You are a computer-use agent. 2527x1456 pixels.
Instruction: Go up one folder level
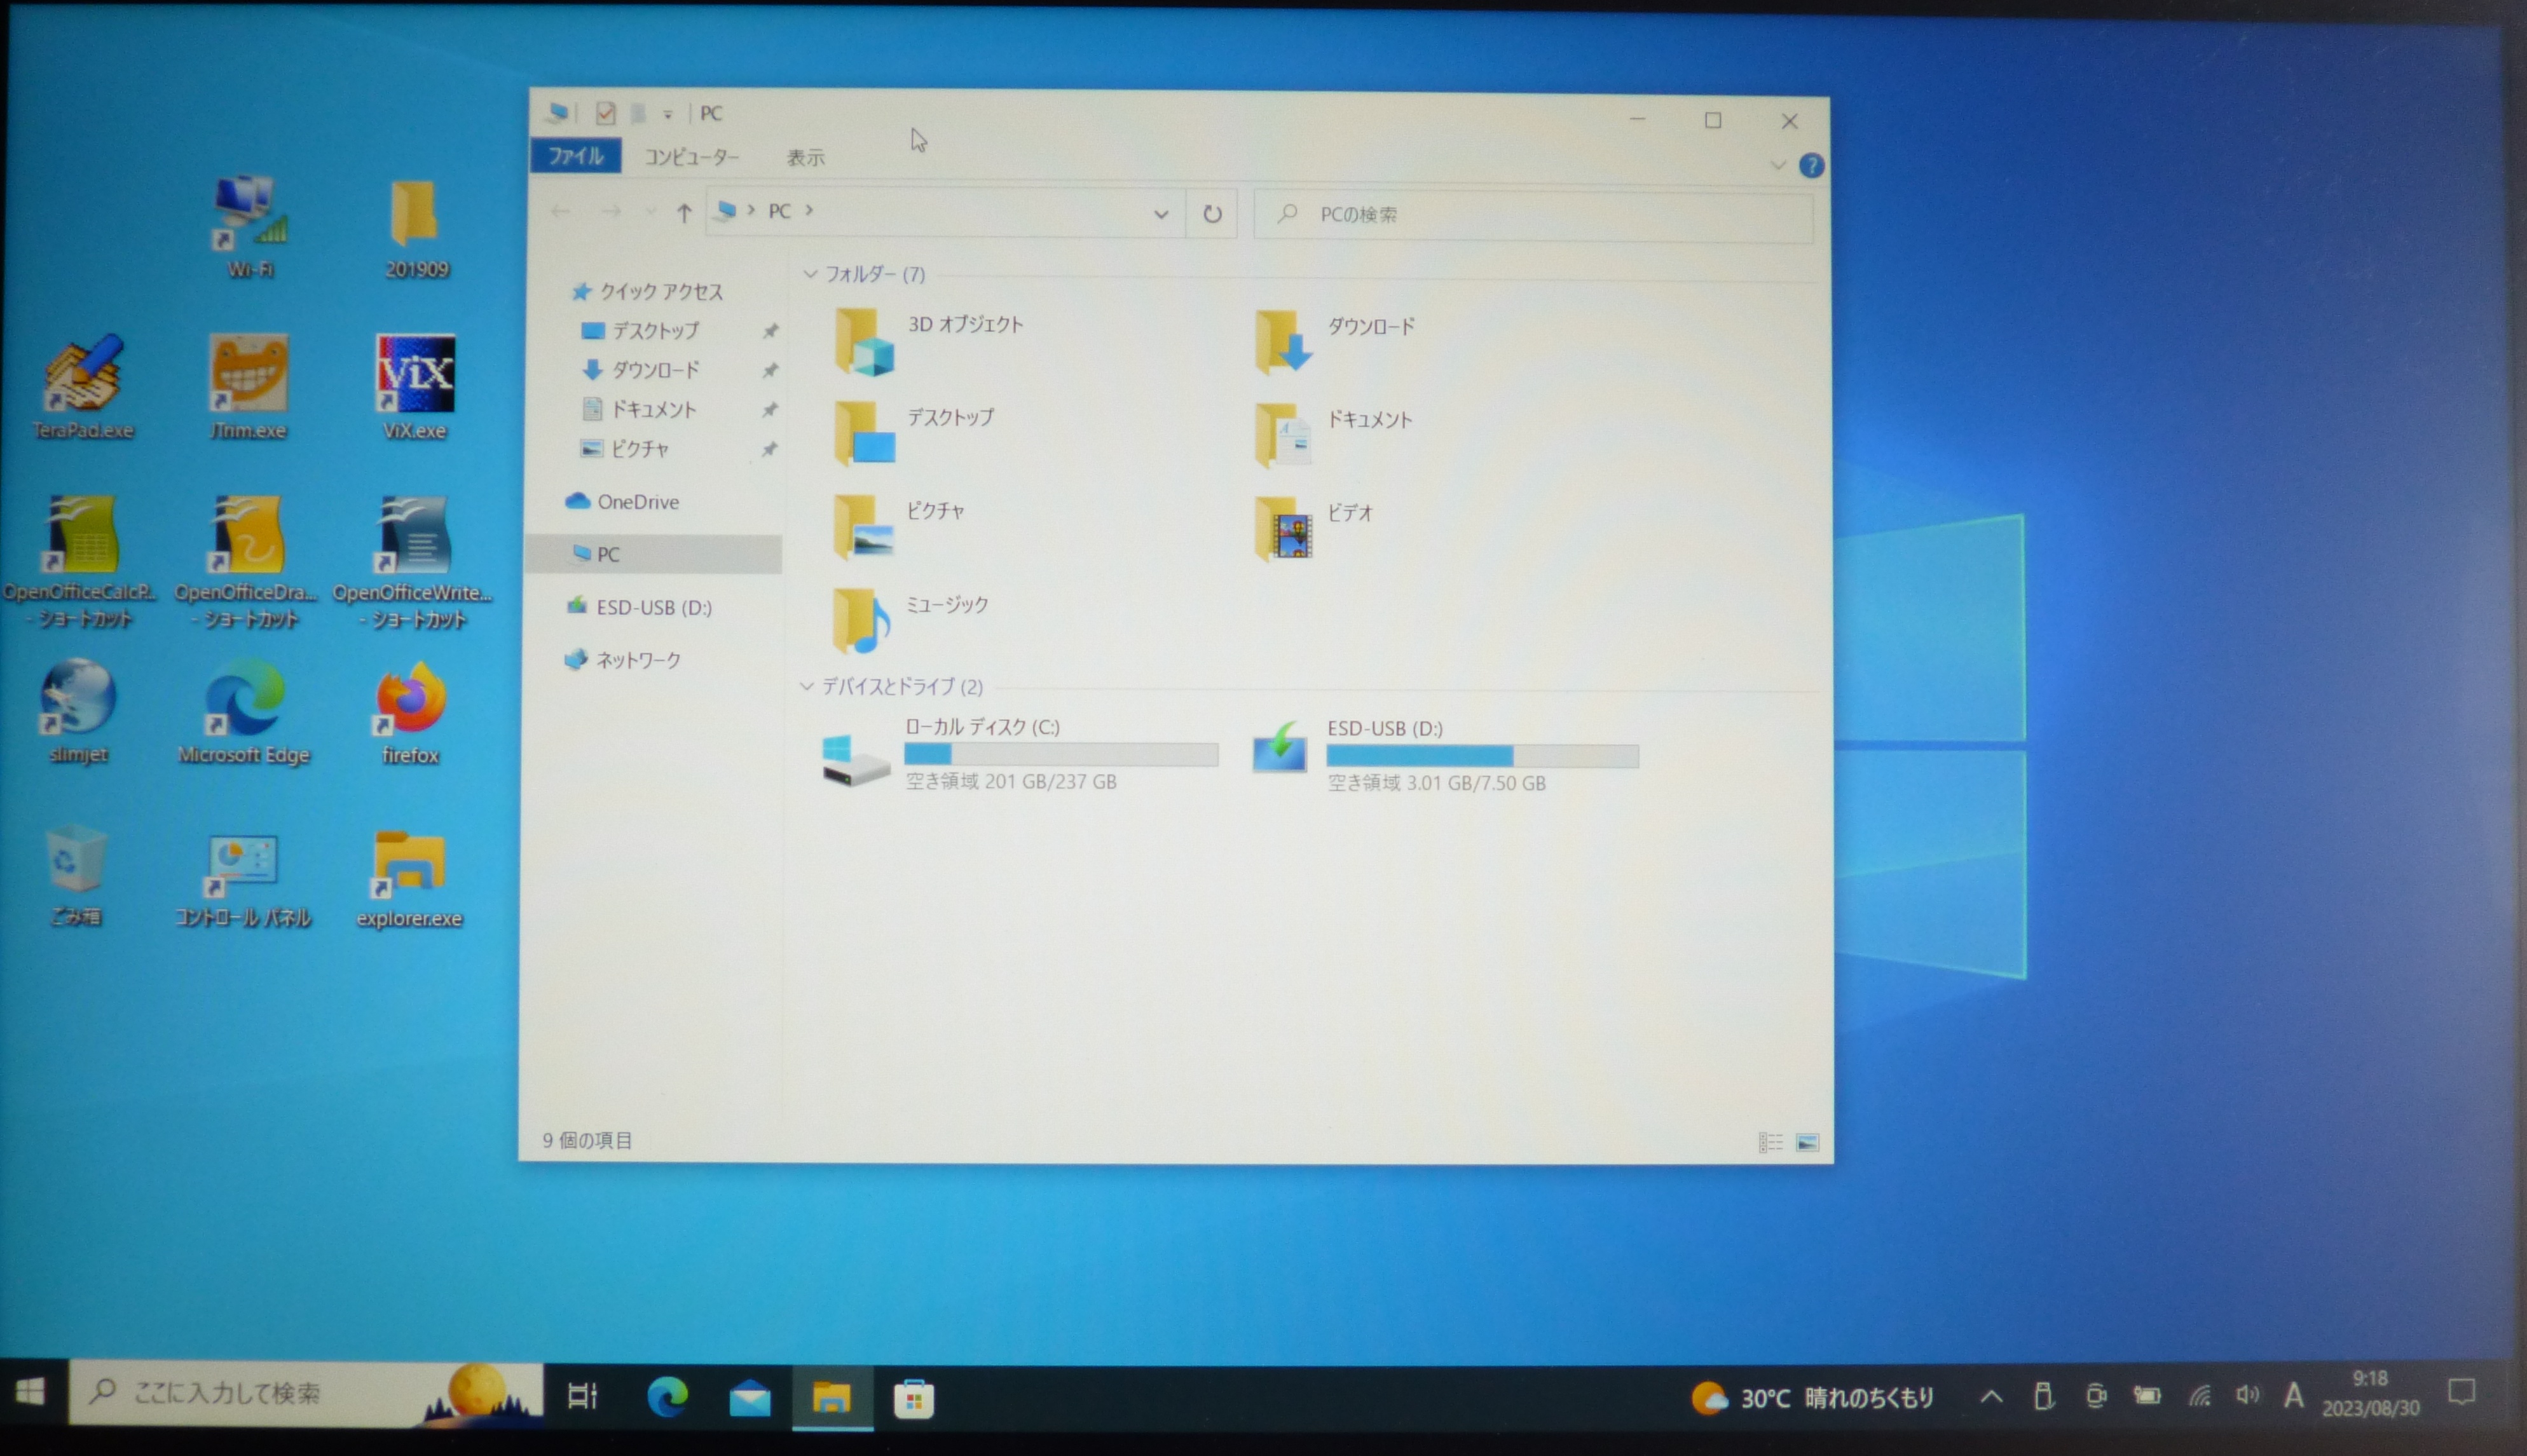[x=684, y=212]
